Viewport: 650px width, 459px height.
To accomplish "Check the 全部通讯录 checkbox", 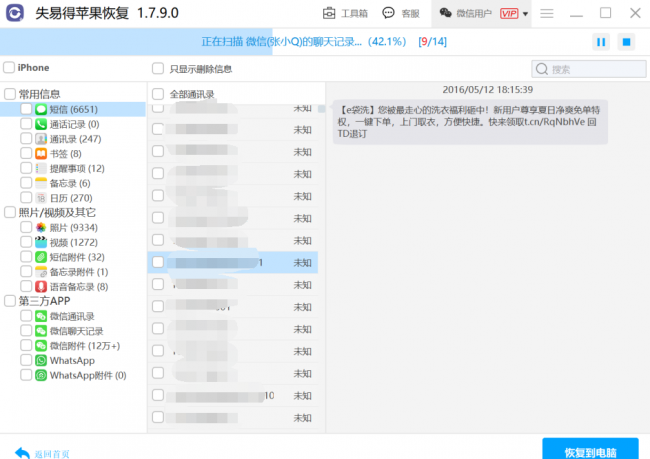I will (x=158, y=94).
